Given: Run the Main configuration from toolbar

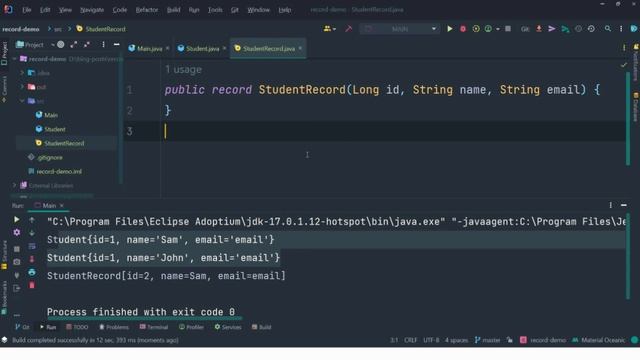Looking at the screenshot, I should click(x=449, y=29).
